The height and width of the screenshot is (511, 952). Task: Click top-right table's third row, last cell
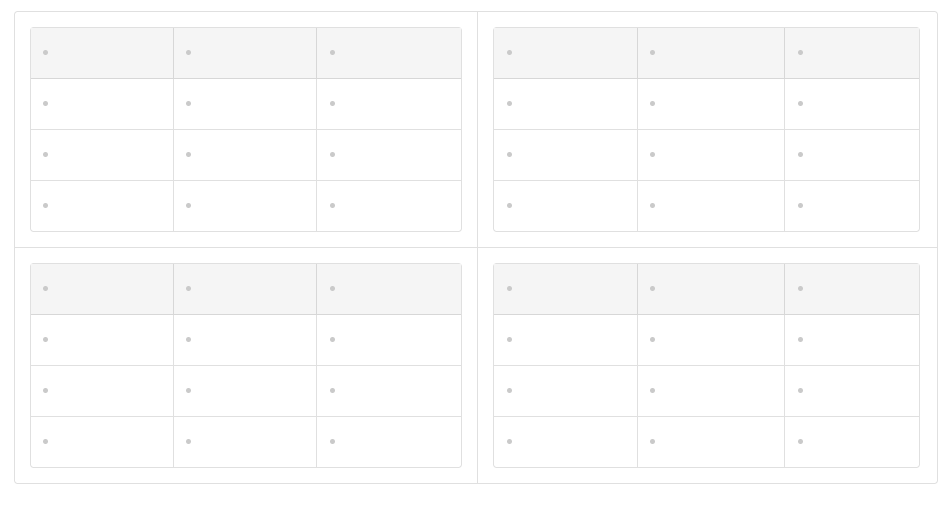coord(852,155)
